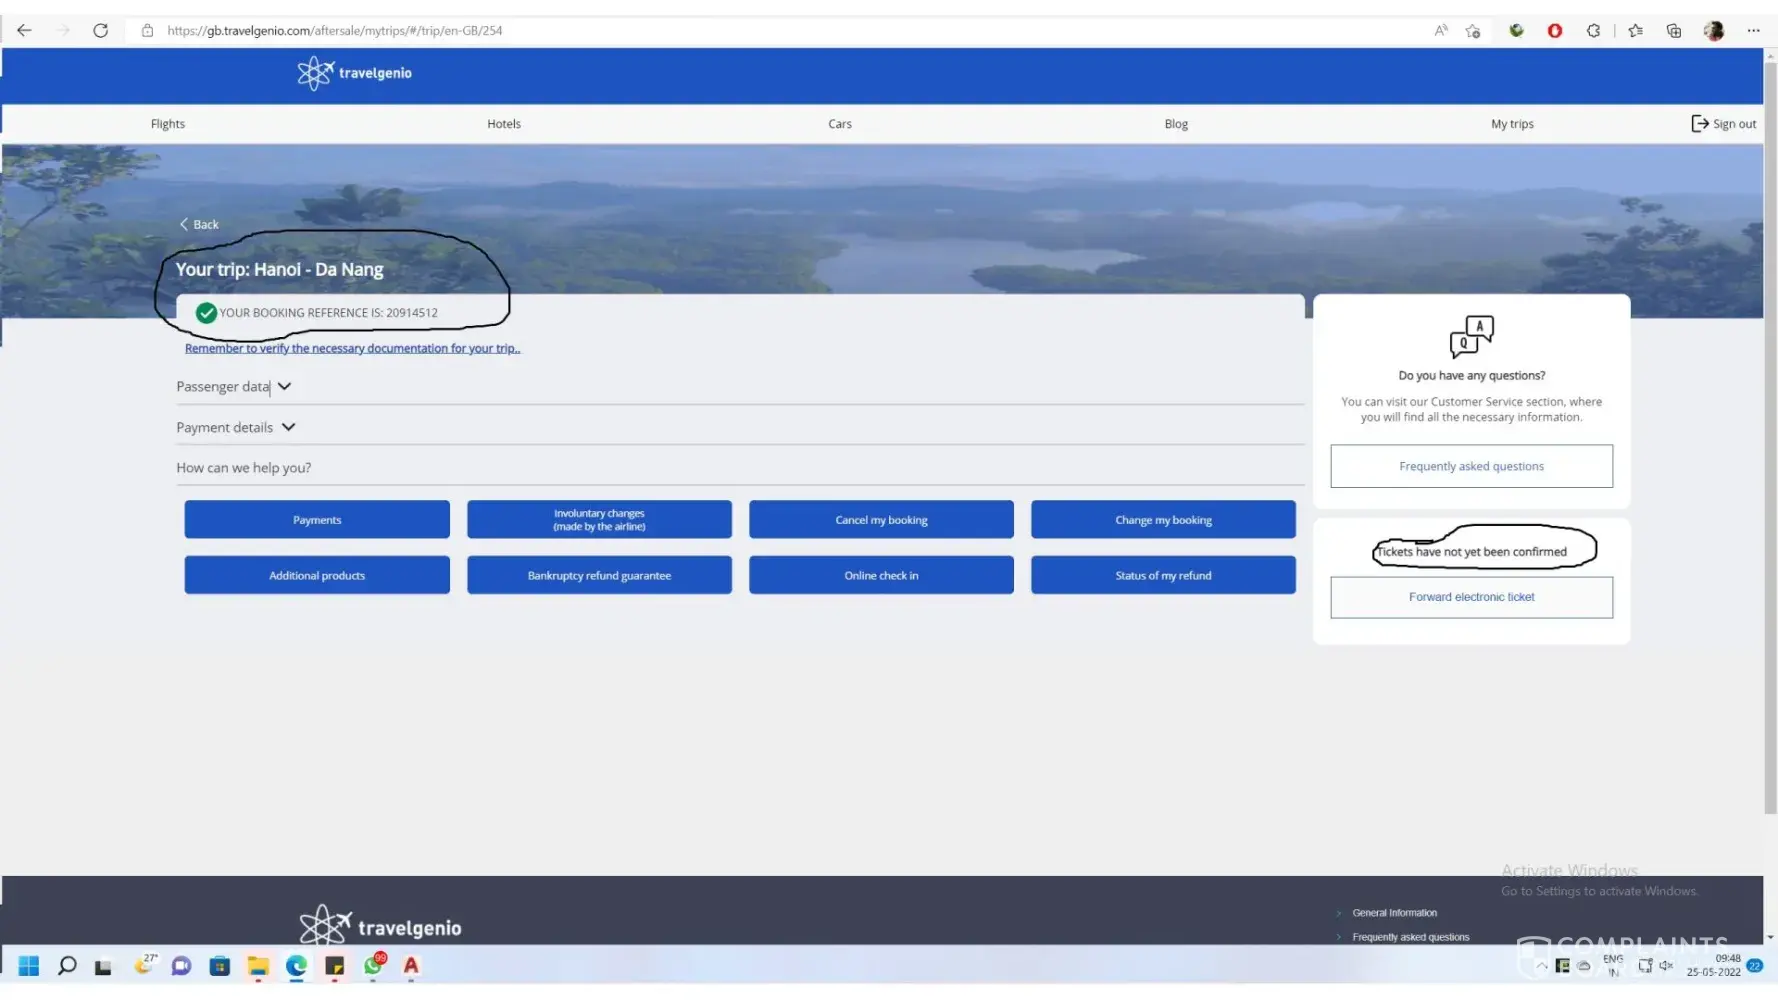Click the browser refresh icon
This screenshot has height=1000, width=1778.
(100, 30)
